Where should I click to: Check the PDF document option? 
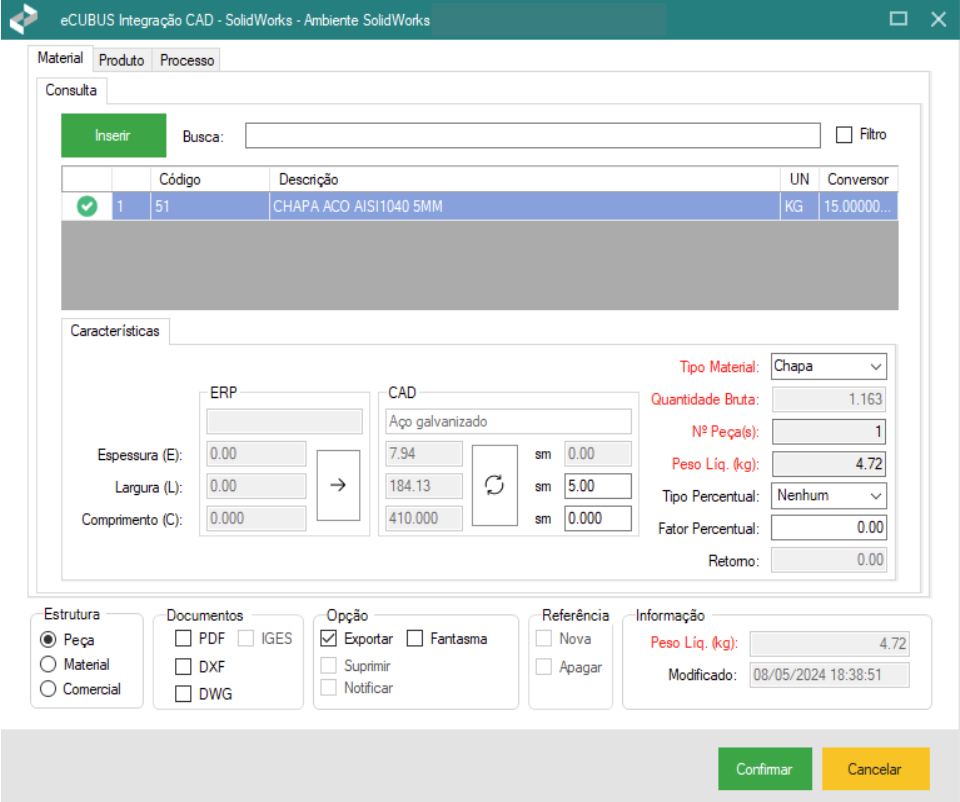[x=183, y=639]
